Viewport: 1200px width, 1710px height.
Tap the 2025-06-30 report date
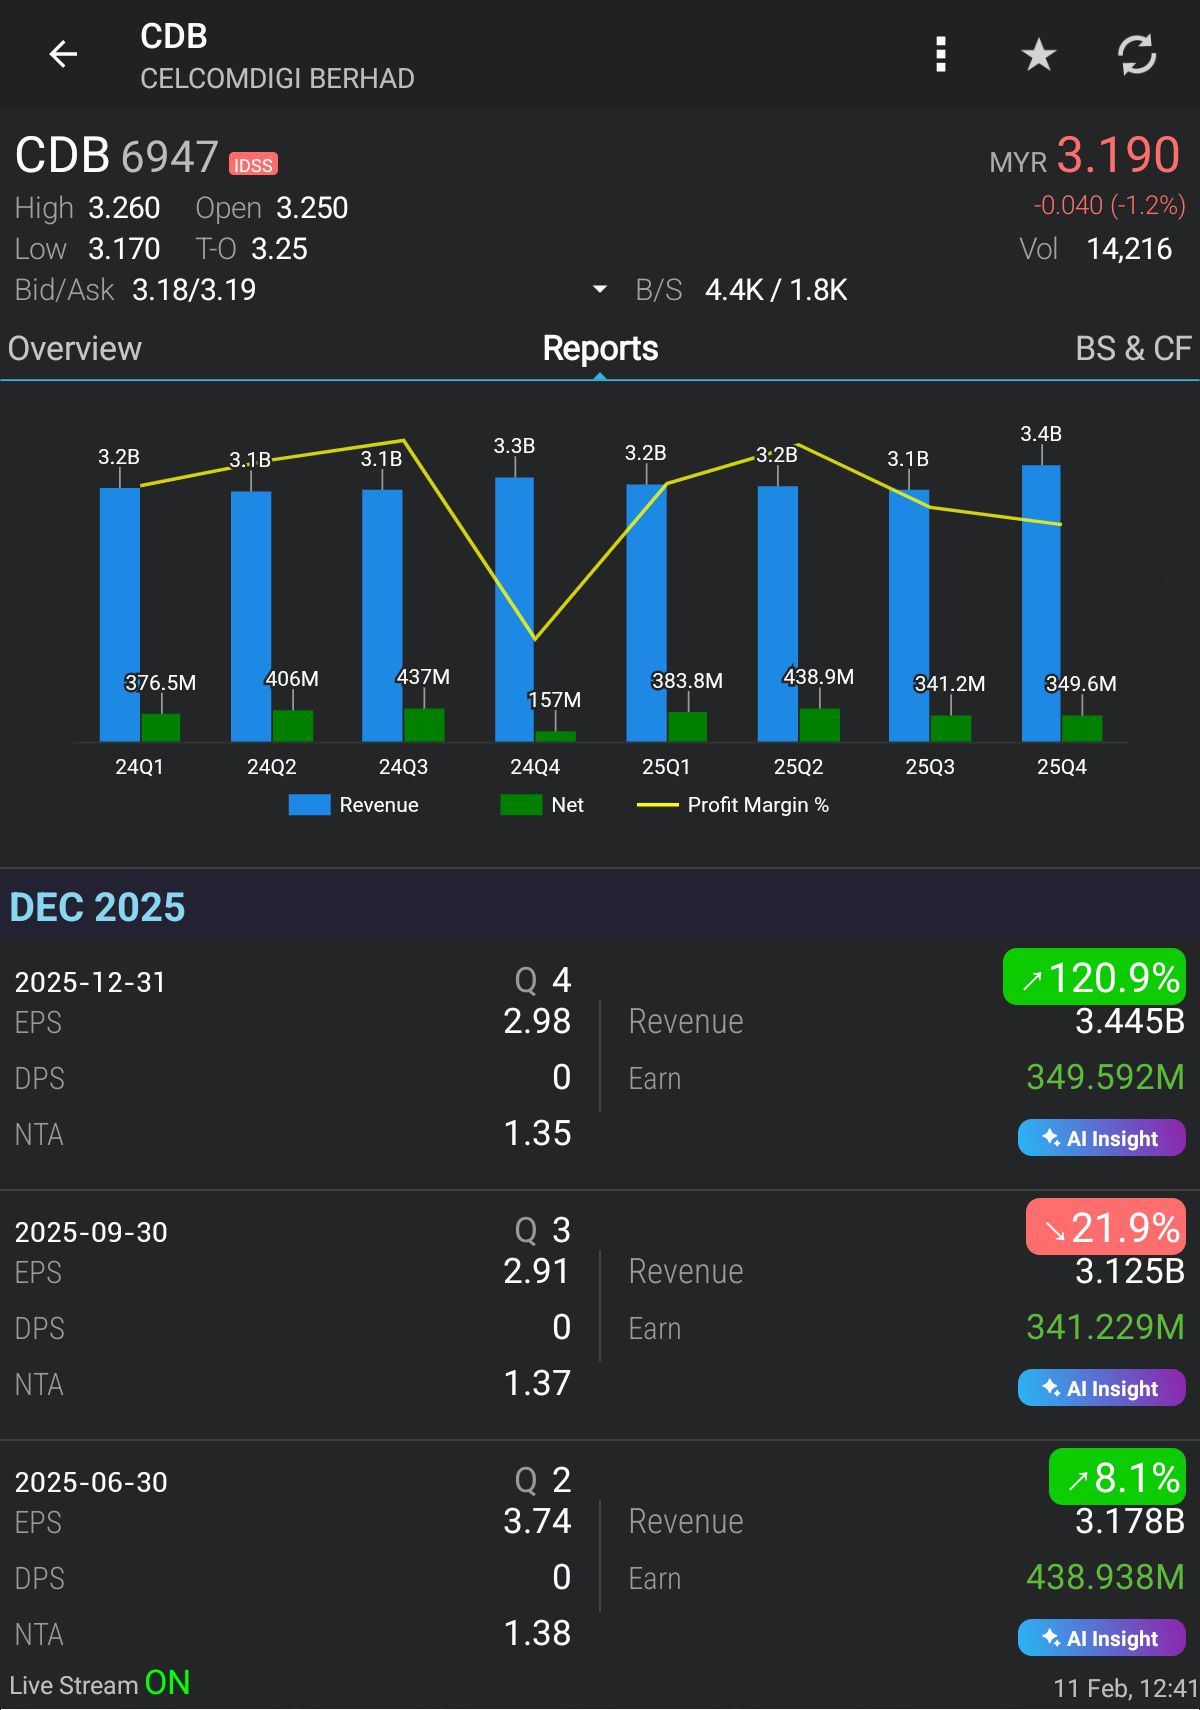tap(91, 1482)
